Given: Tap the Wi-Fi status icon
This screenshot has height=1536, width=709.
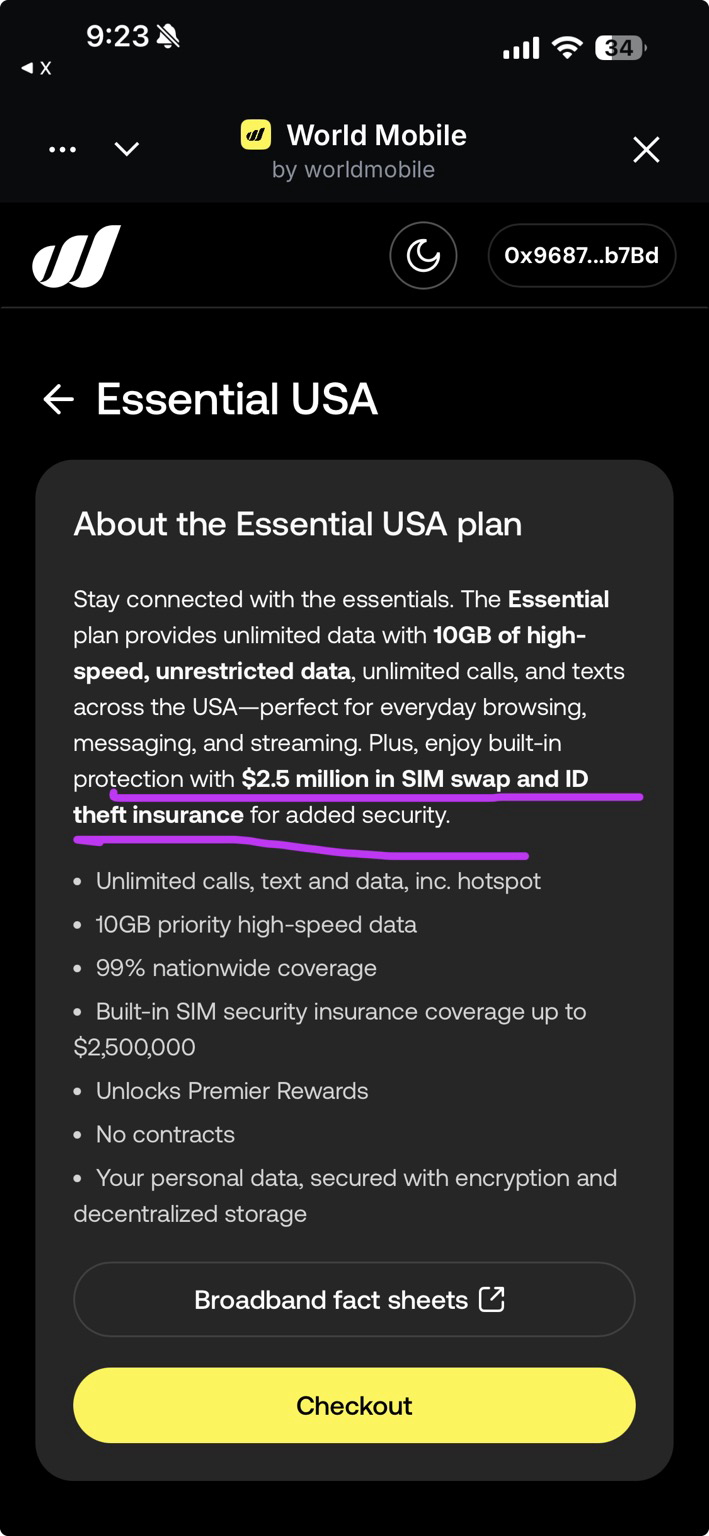Looking at the screenshot, I should [567, 47].
